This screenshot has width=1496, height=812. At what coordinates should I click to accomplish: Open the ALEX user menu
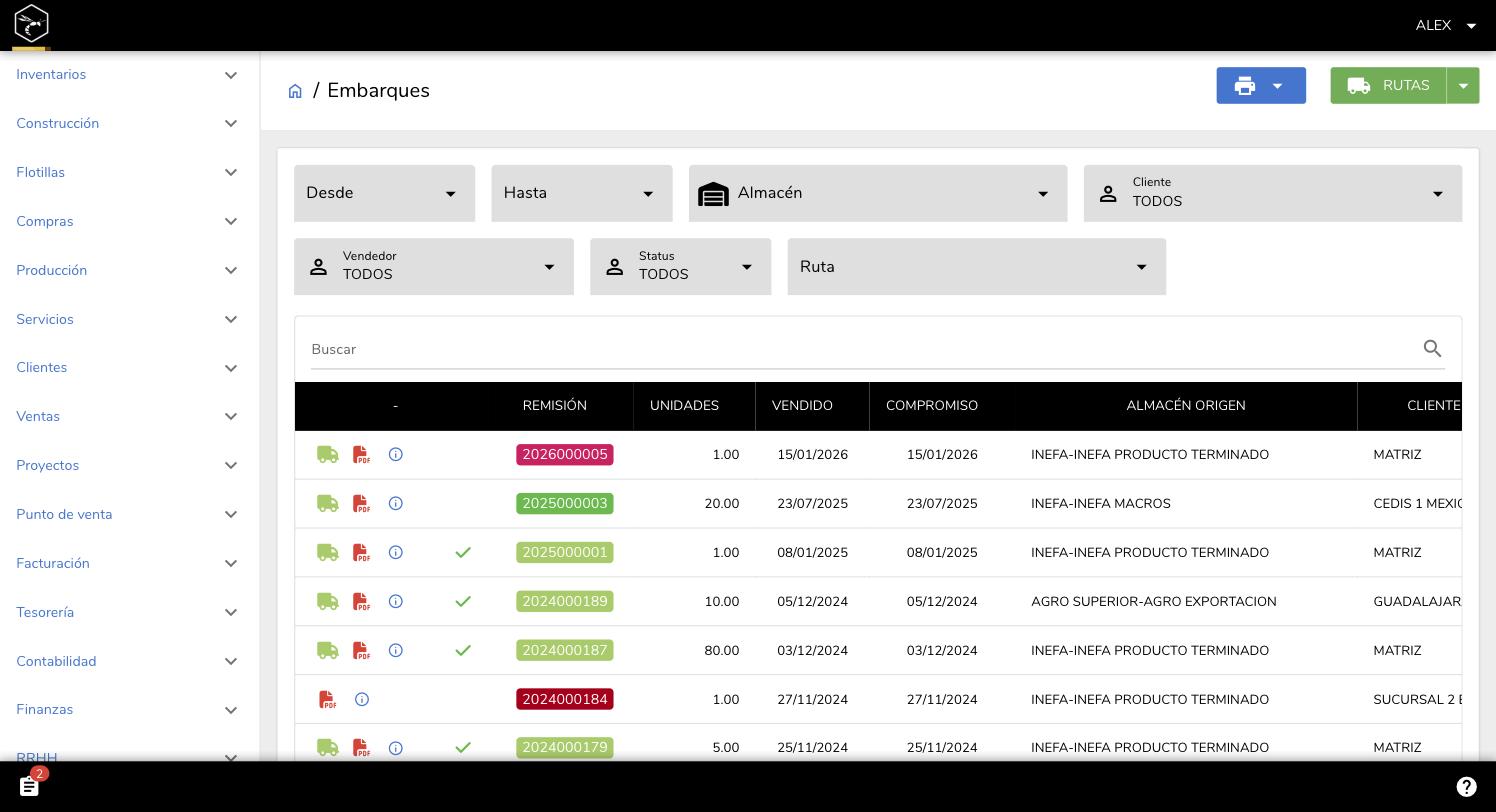click(1446, 25)
